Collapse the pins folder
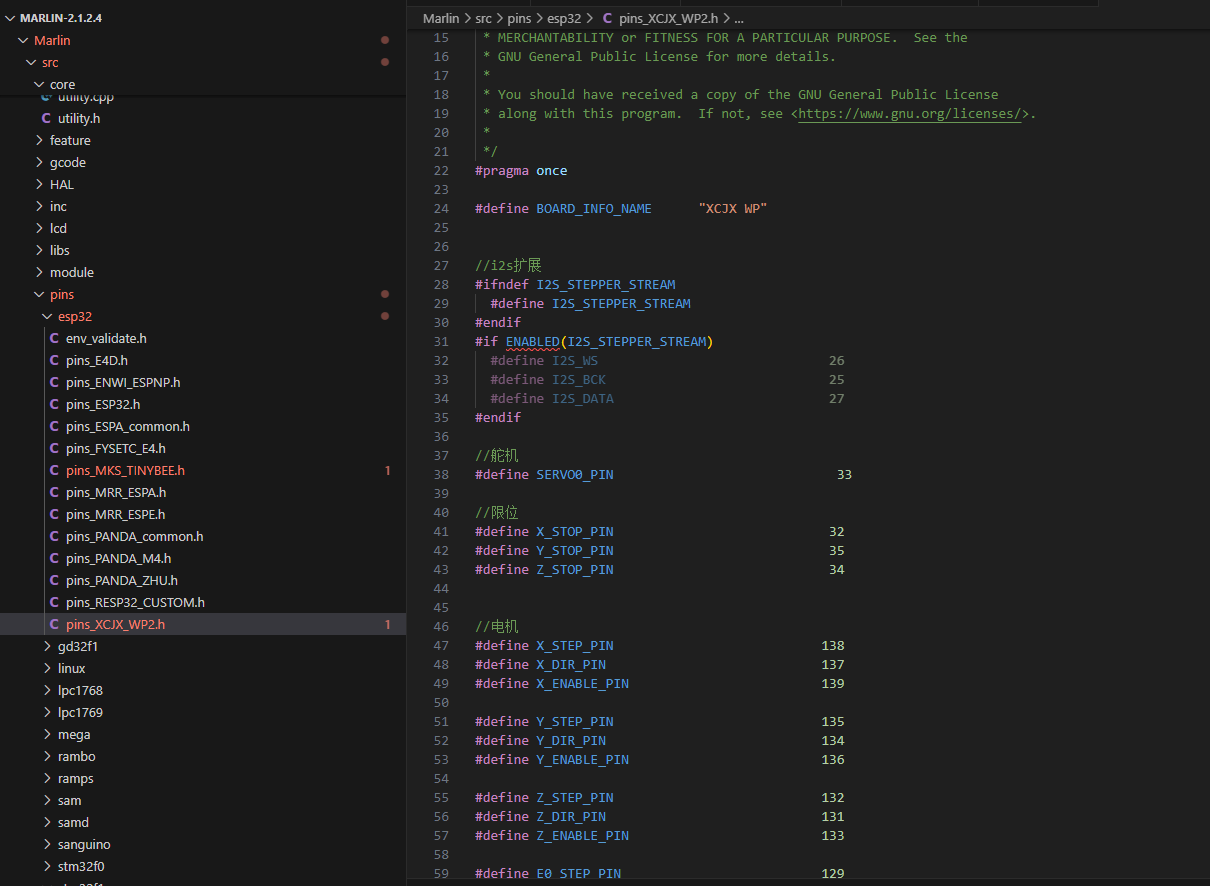 (40, 294)
